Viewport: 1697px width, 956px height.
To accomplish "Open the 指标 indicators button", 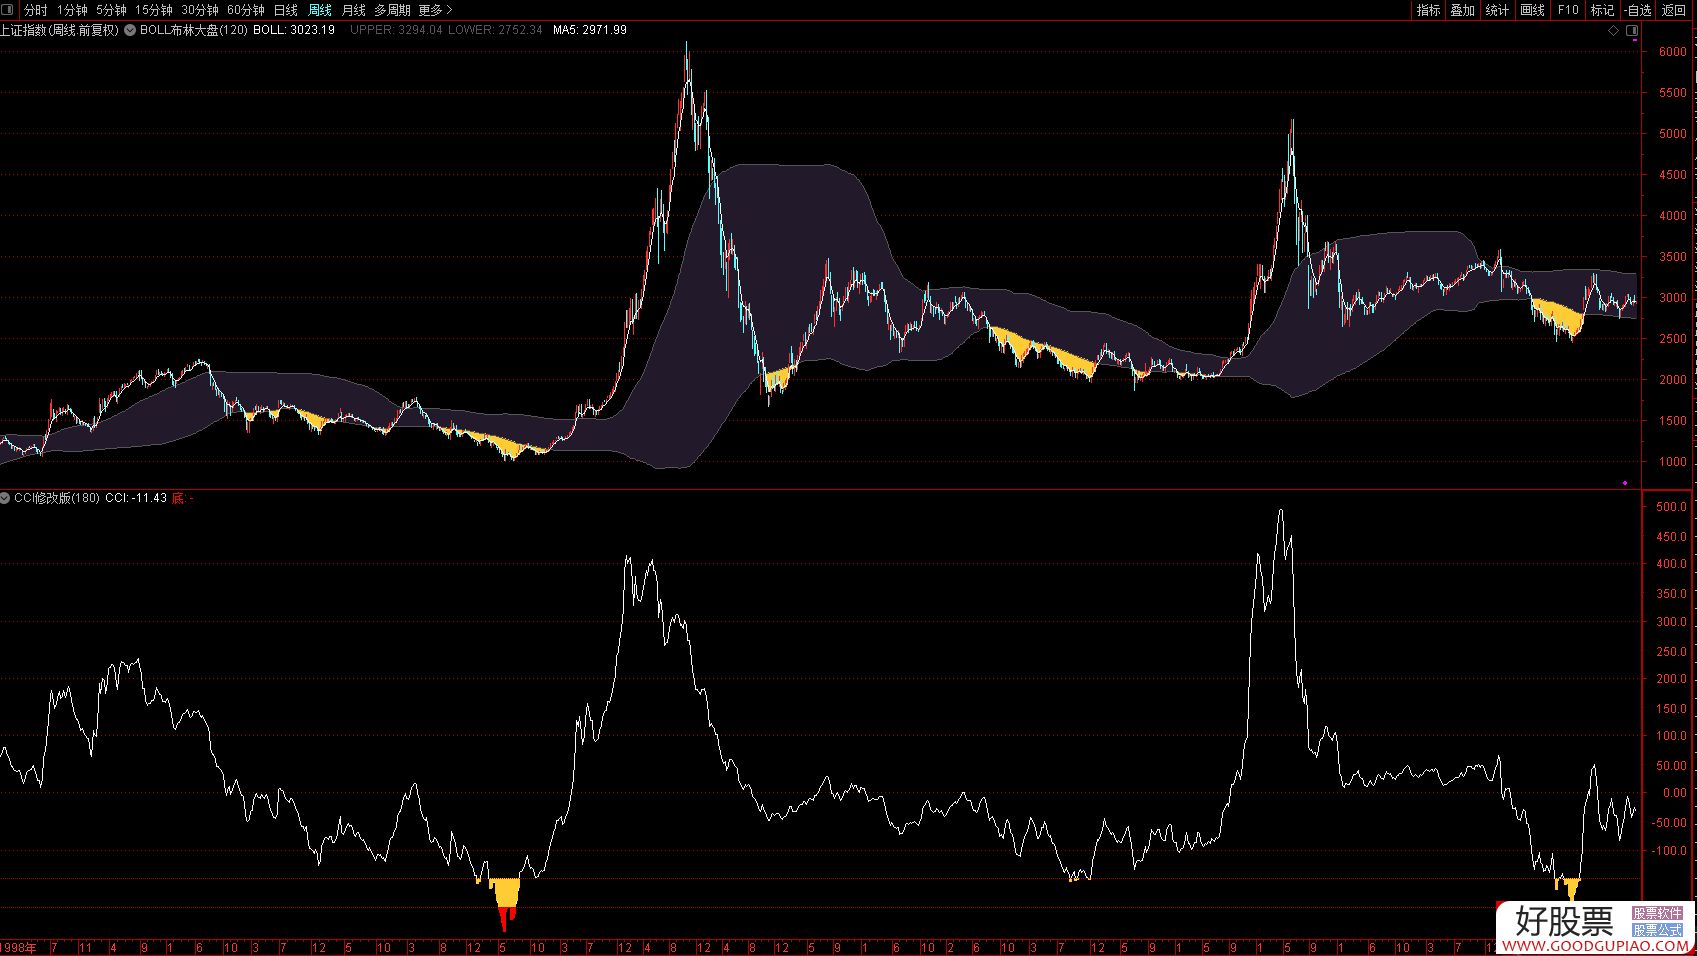I will point(1428,10).
